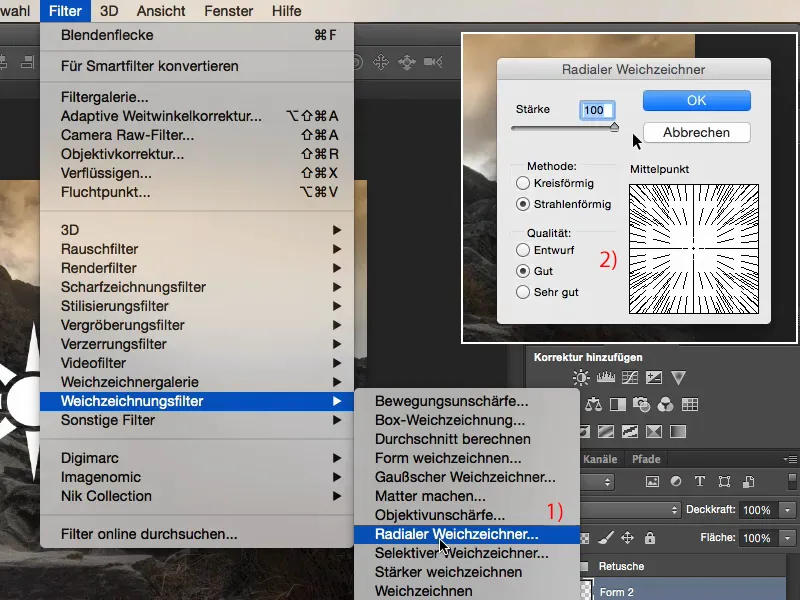Click the Stärke slider handle
Image resolution: width=800 pixels, height=600 pixels.
[614, 127]
